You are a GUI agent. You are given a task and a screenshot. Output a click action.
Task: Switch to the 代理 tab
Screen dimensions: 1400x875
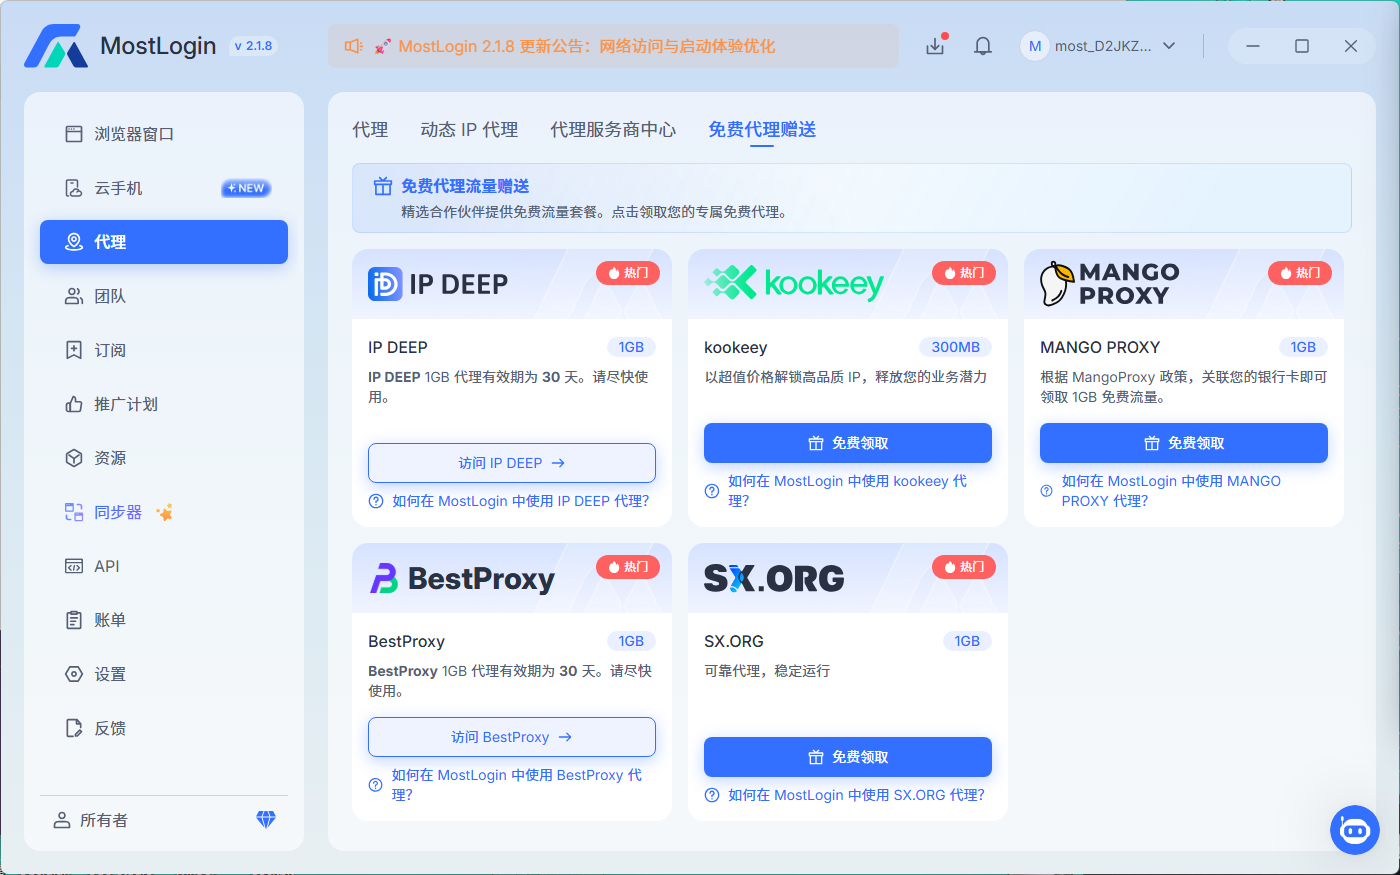pos(370,130)
